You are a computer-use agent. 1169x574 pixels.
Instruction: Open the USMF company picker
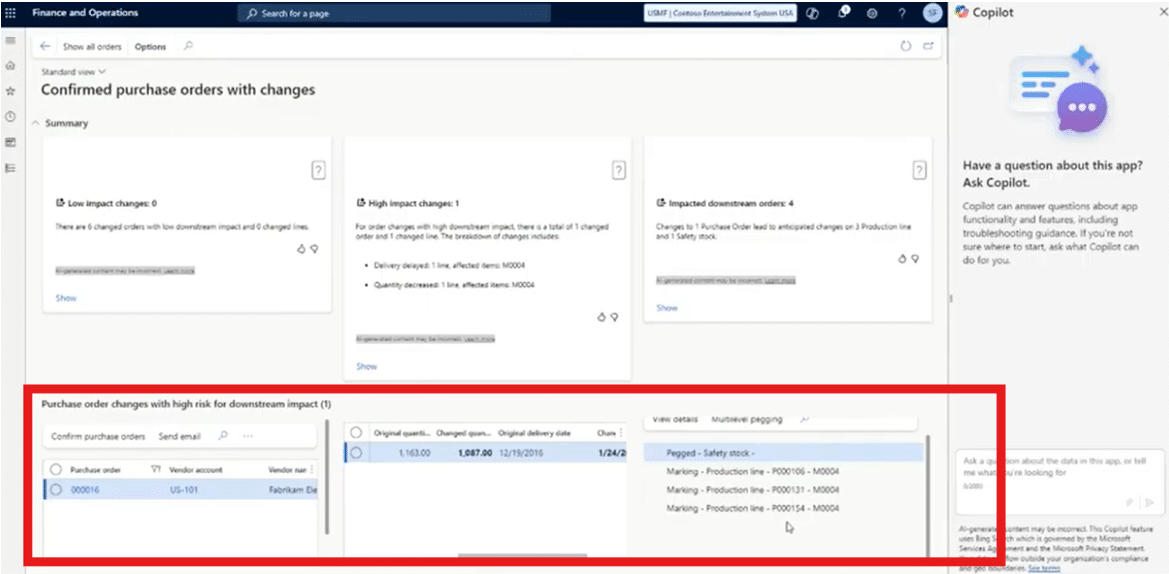pos(720,13)
